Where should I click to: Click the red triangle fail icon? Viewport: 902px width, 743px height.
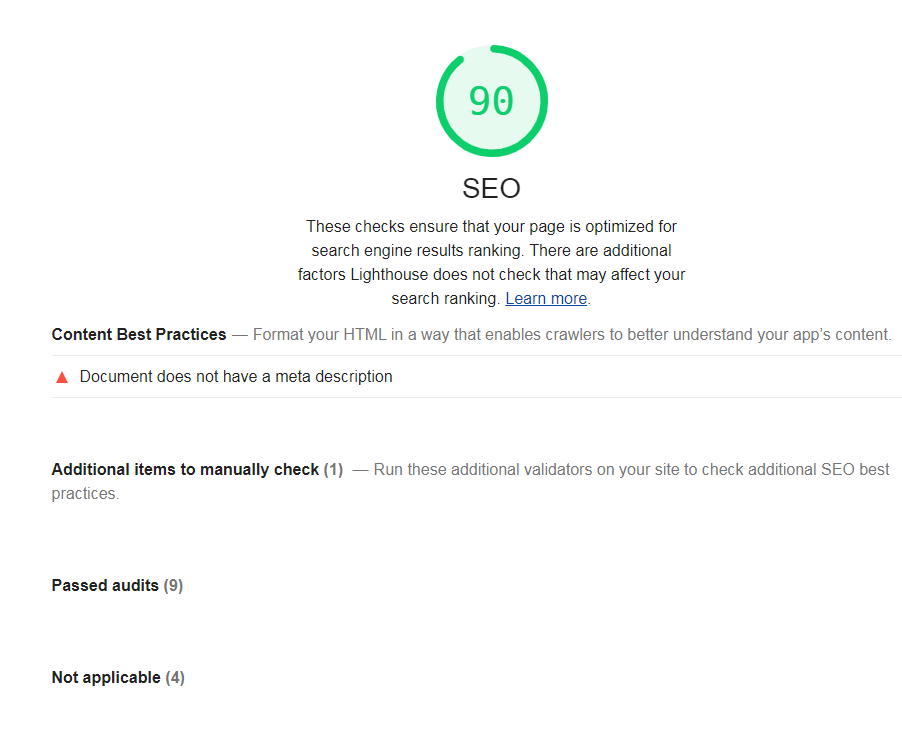coord(62,377)
